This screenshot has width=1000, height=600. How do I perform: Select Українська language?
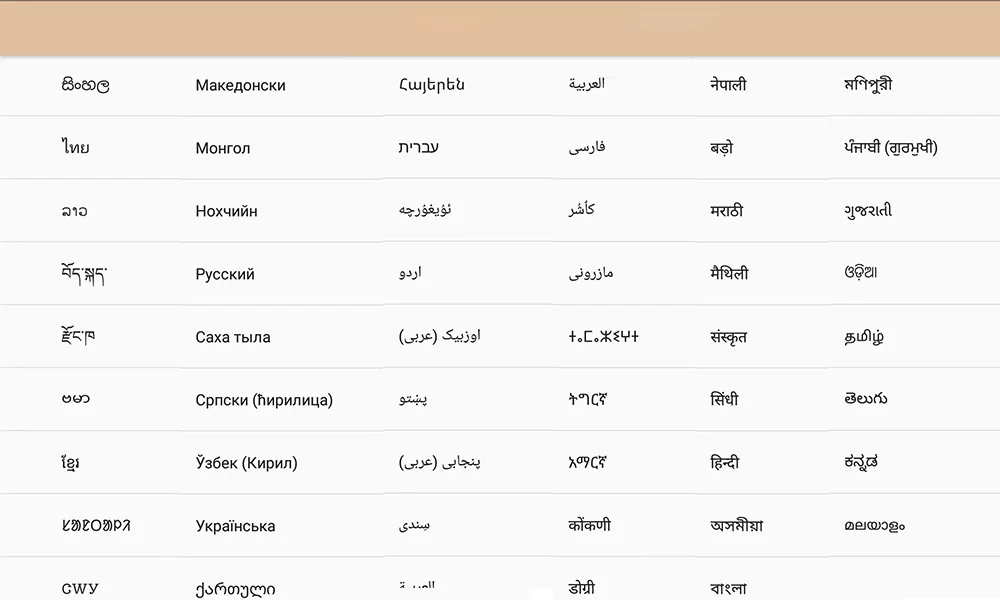point(235,526)
